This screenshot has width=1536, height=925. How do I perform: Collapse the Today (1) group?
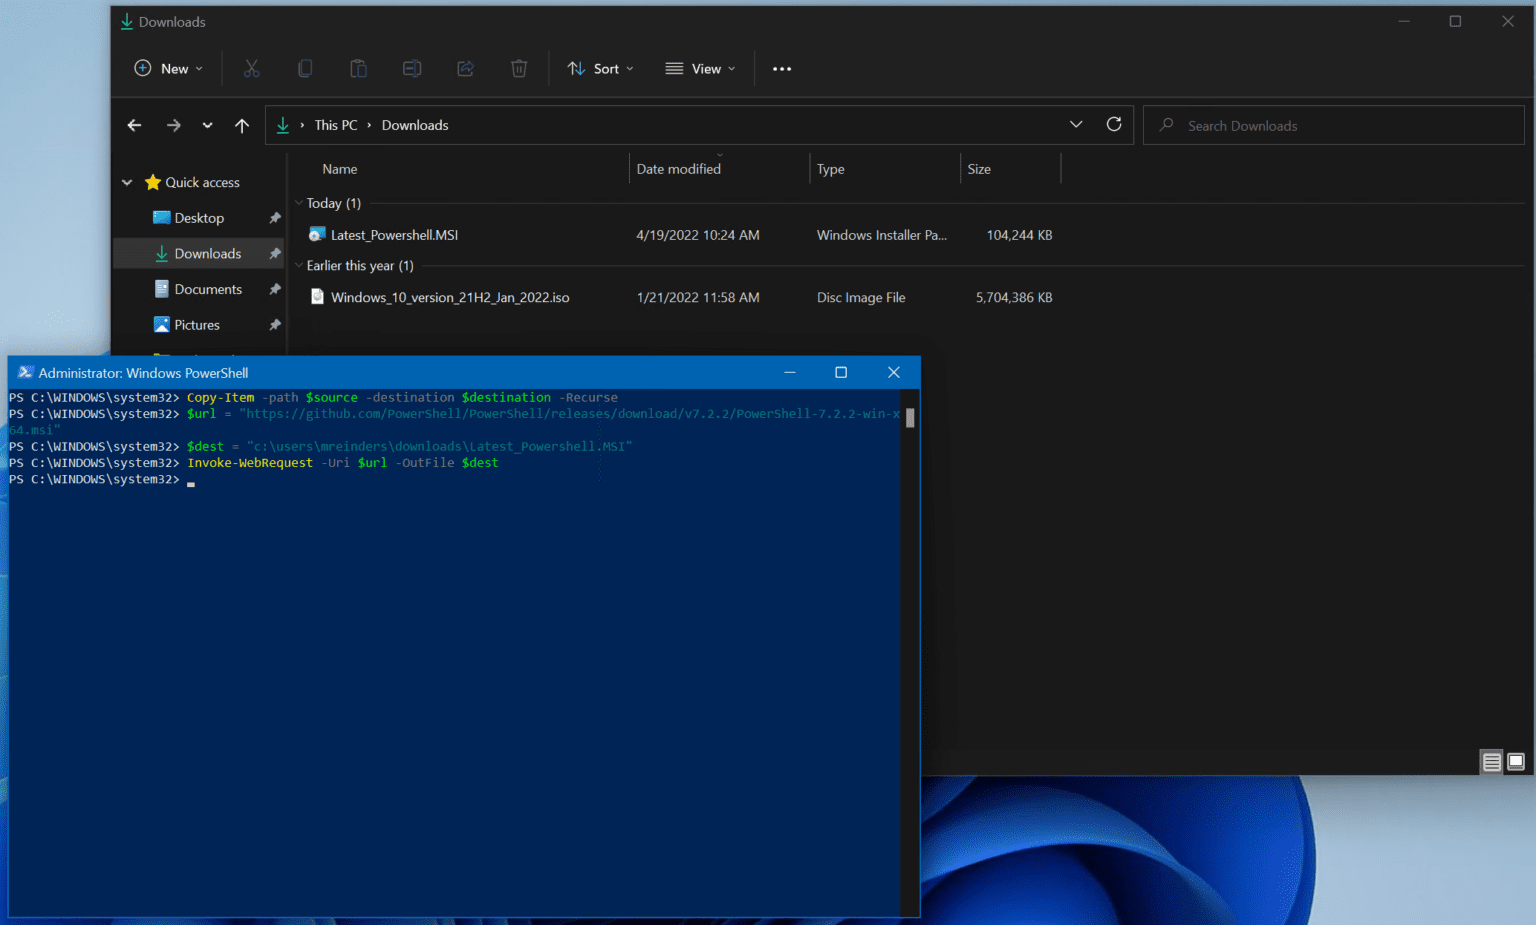(298, 203)
